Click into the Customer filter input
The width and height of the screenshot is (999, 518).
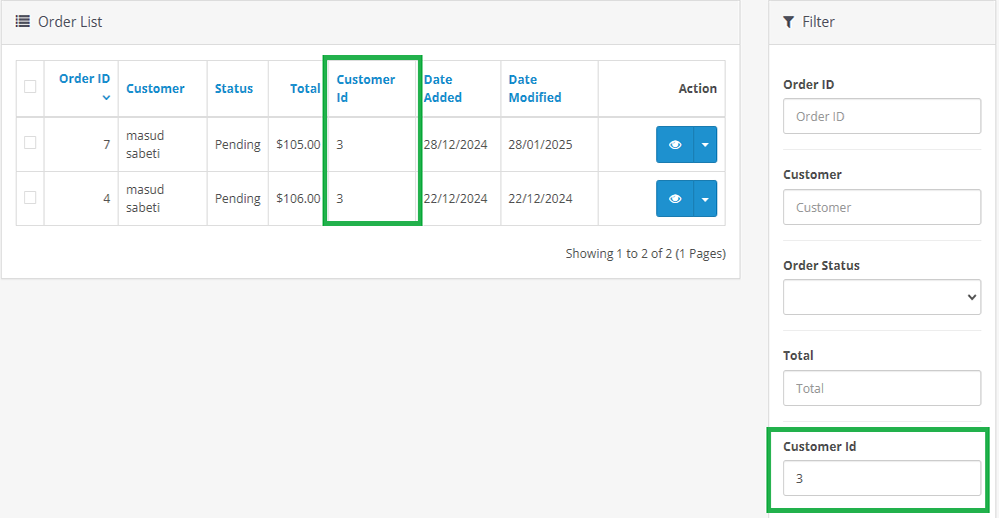[x=881, y=207]
